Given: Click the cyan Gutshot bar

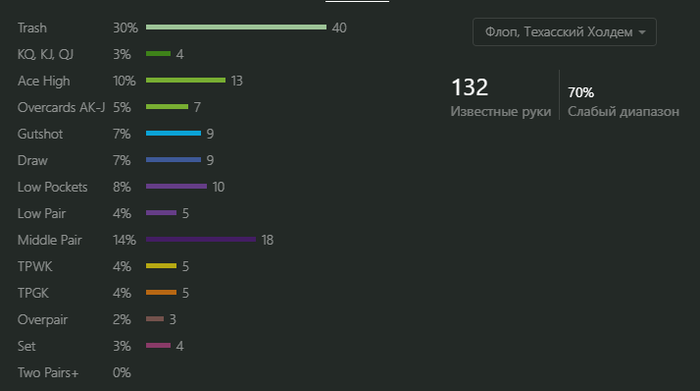Looking at the screenshot, I should tap(173, 133).
